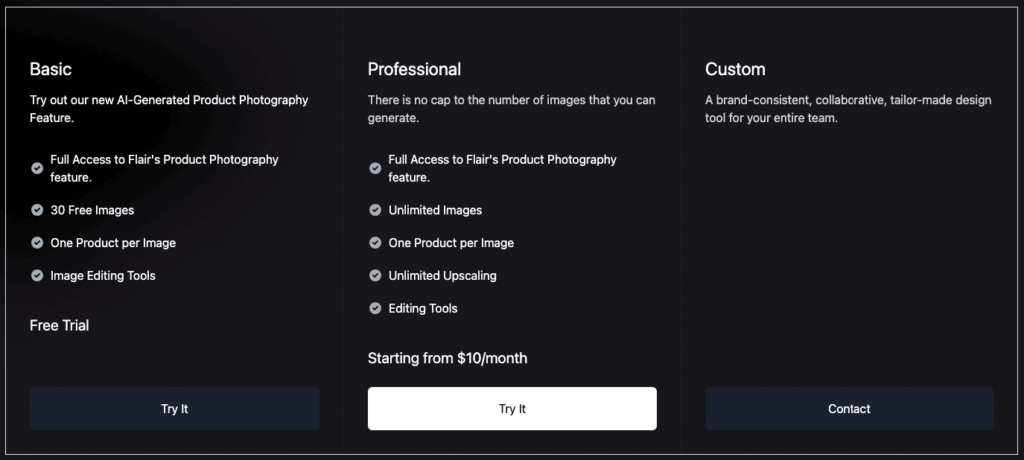1024x460 pixels.
Task: Select the Custom plan heading
Action: pyautogui.click(x=735, y=69)
